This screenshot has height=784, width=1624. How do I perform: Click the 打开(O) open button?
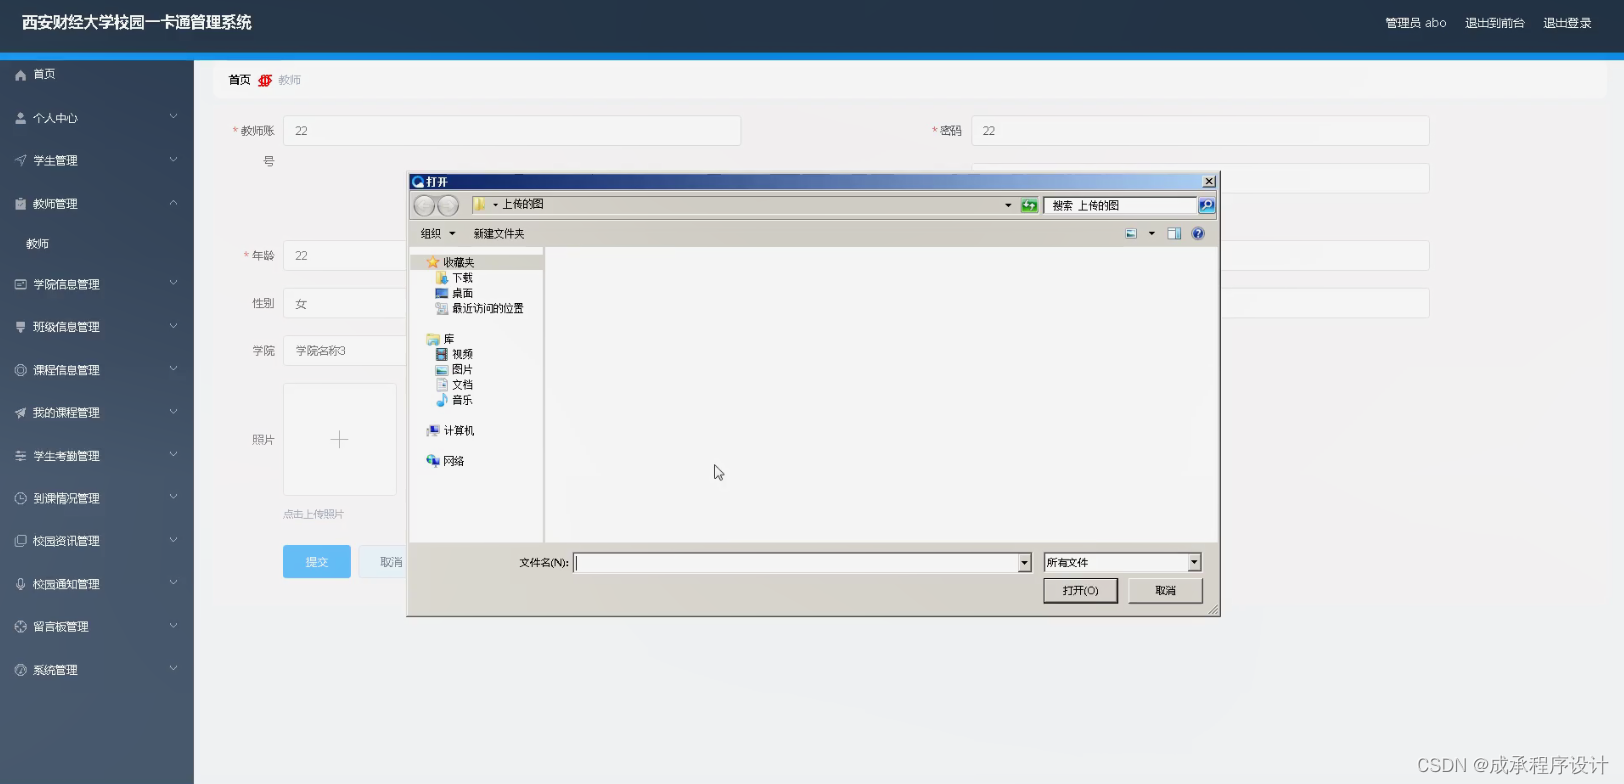[x=1080, y=591]
